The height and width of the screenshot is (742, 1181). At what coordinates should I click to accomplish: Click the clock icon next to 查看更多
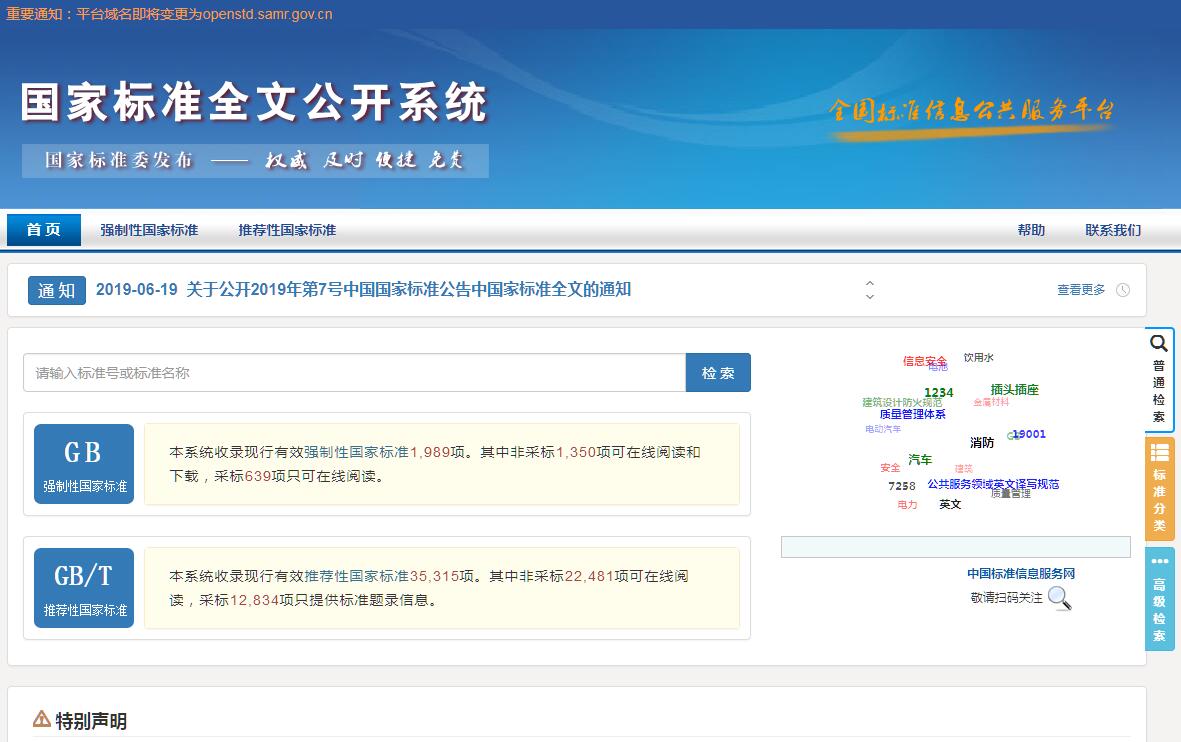(x=1123, y=290)
